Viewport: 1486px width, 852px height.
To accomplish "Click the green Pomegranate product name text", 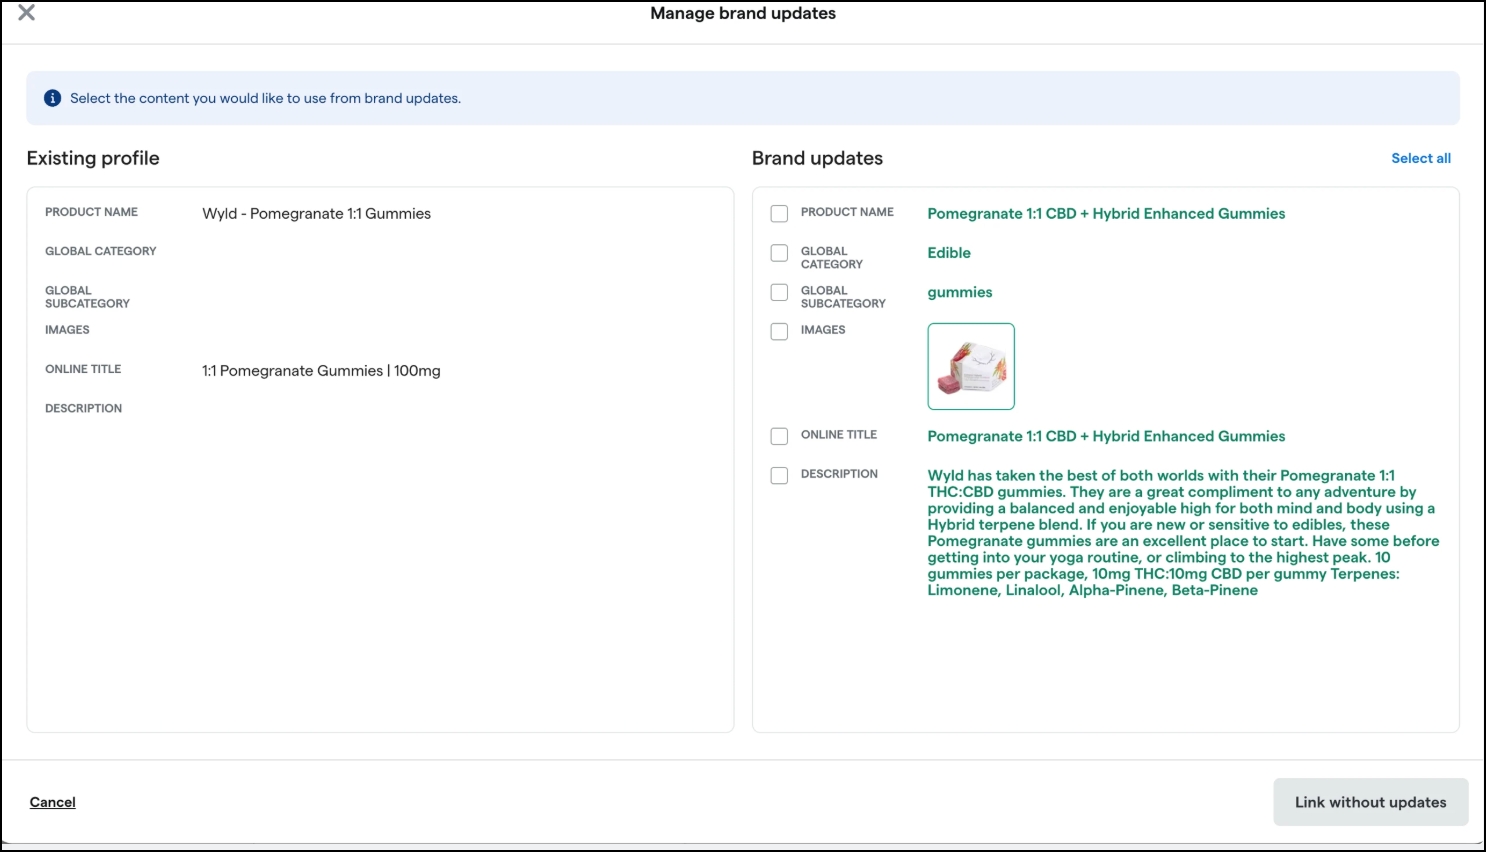I will coord(1106,214).
